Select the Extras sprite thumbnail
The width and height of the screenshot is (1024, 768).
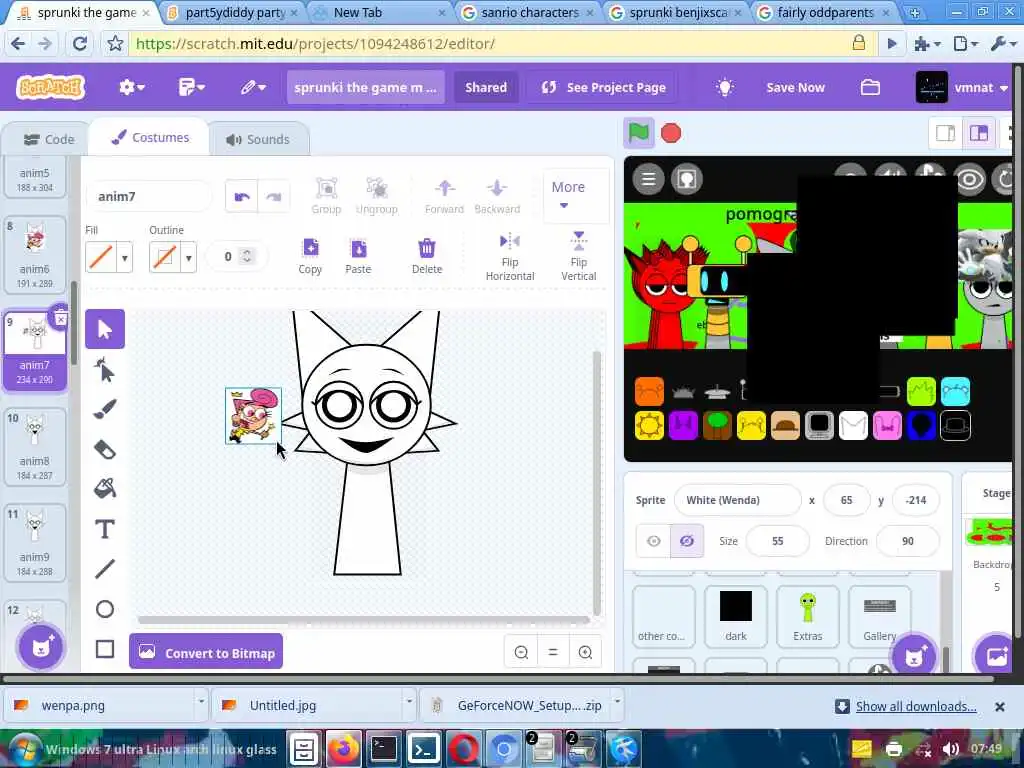(807, 616)
